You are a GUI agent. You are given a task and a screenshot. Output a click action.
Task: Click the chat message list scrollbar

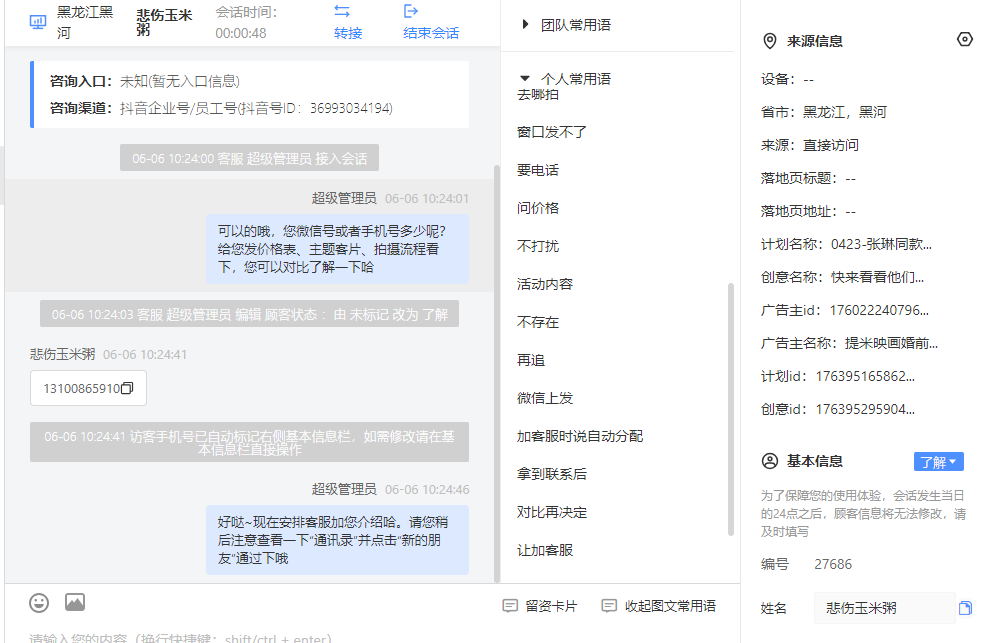[x=496, y=374]
